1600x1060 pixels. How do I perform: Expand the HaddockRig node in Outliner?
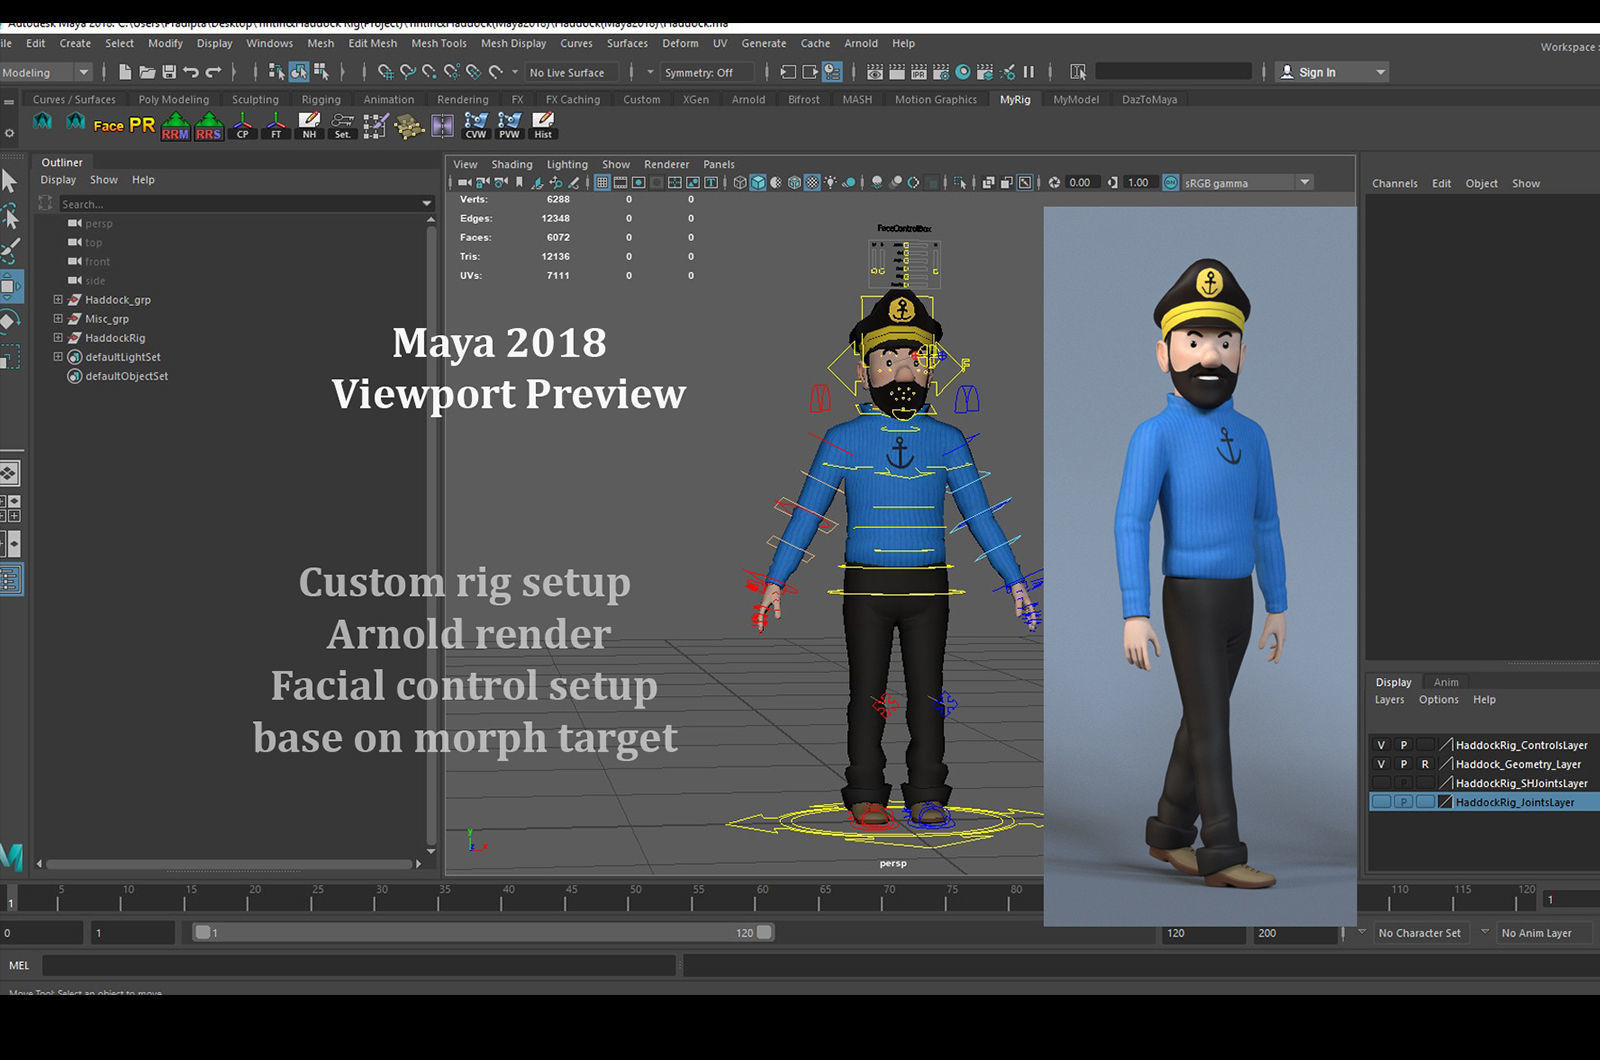tap(58, 338)
